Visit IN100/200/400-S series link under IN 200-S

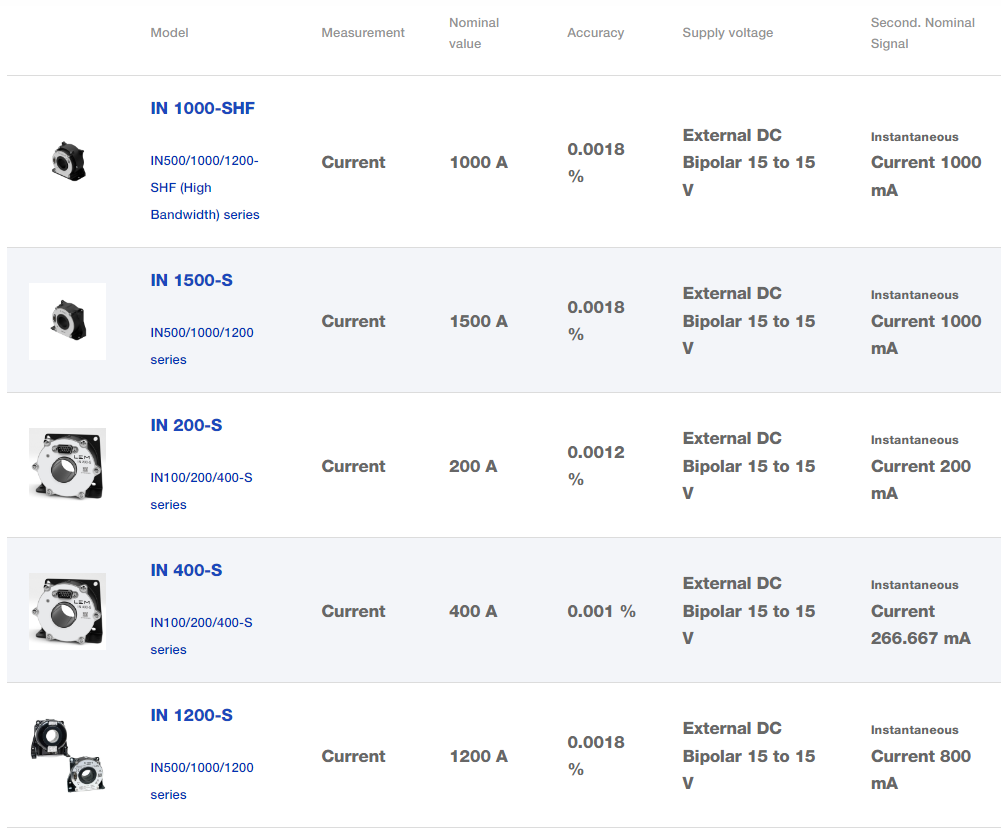click(201, 490)
